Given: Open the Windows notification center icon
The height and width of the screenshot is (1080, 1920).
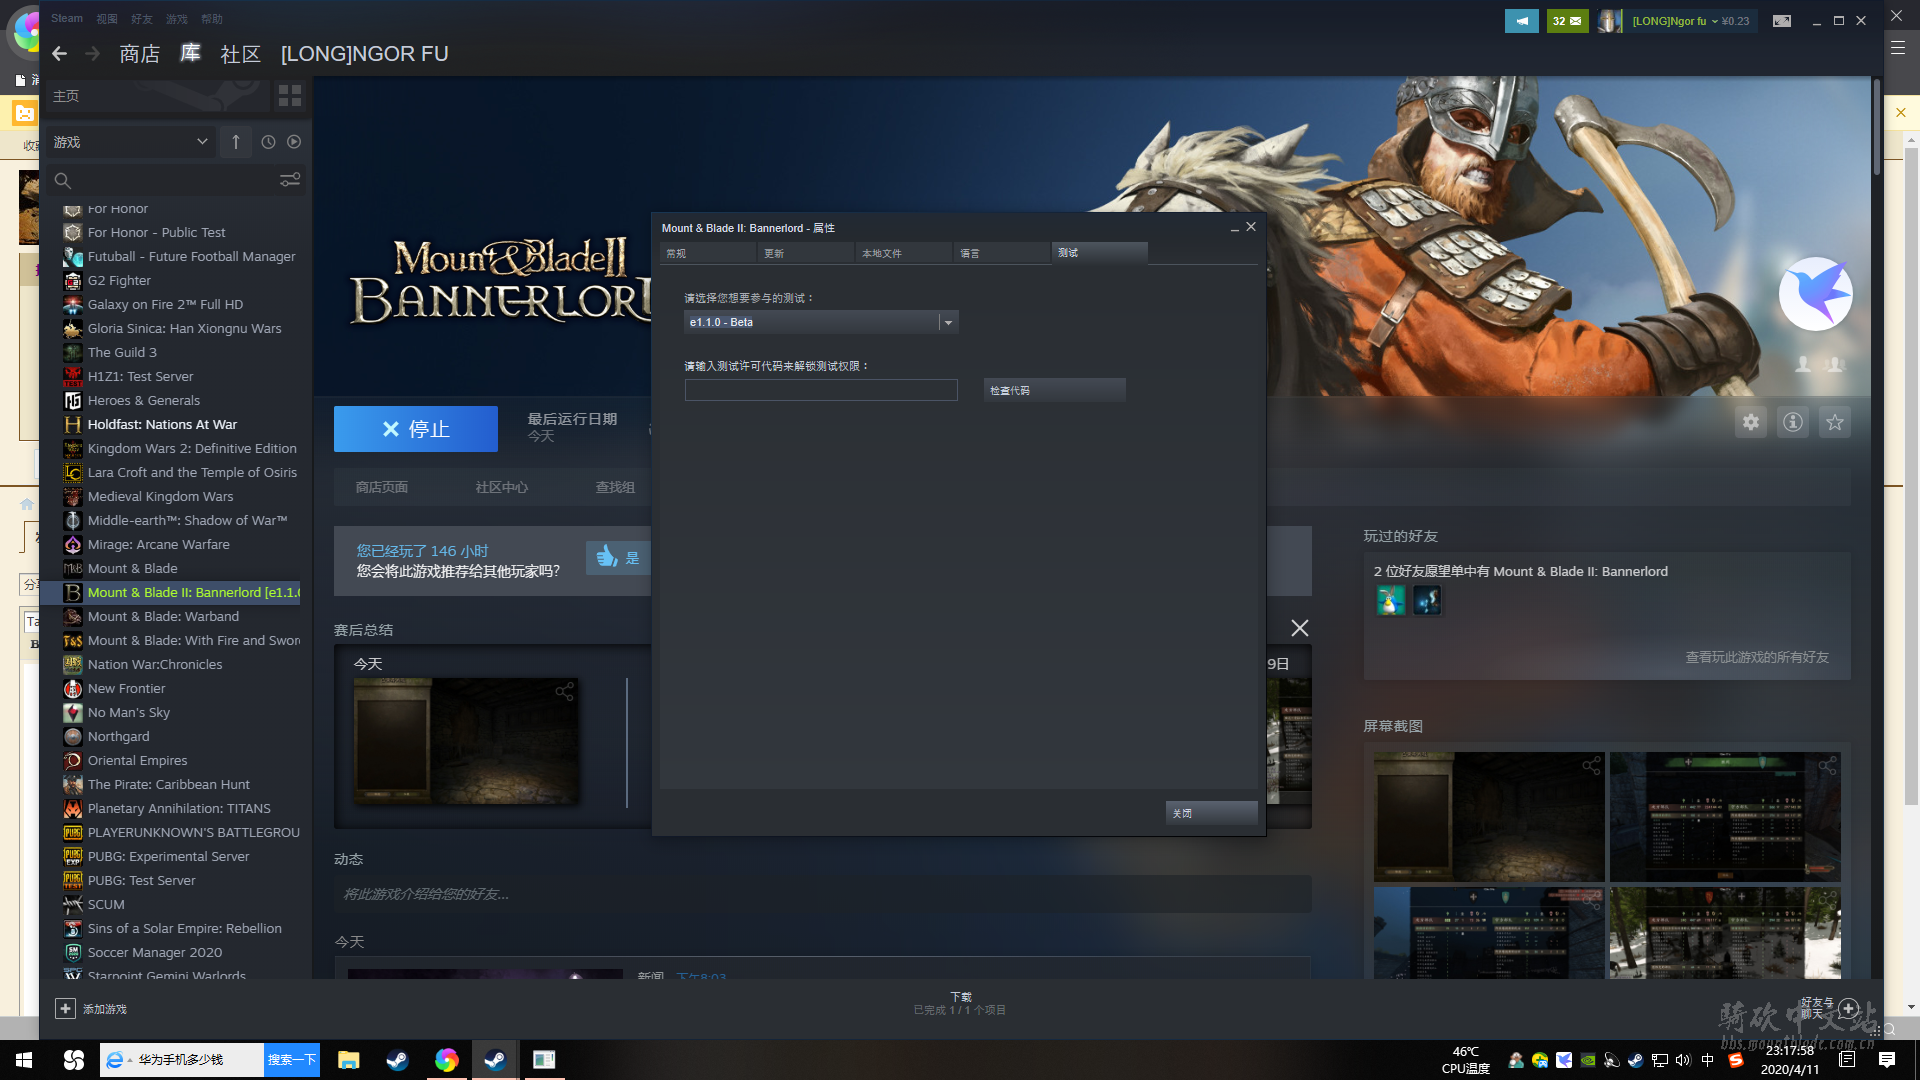Looking at the screenshot, I should click(1887, 1060).
